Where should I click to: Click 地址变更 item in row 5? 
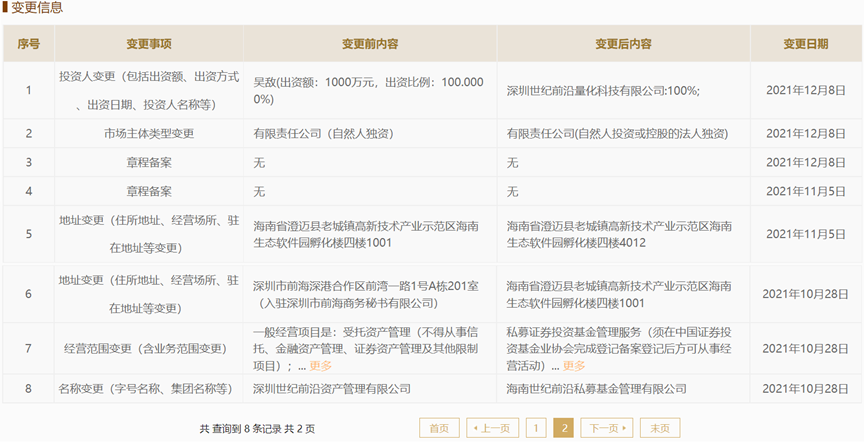(x=149, y=234)
